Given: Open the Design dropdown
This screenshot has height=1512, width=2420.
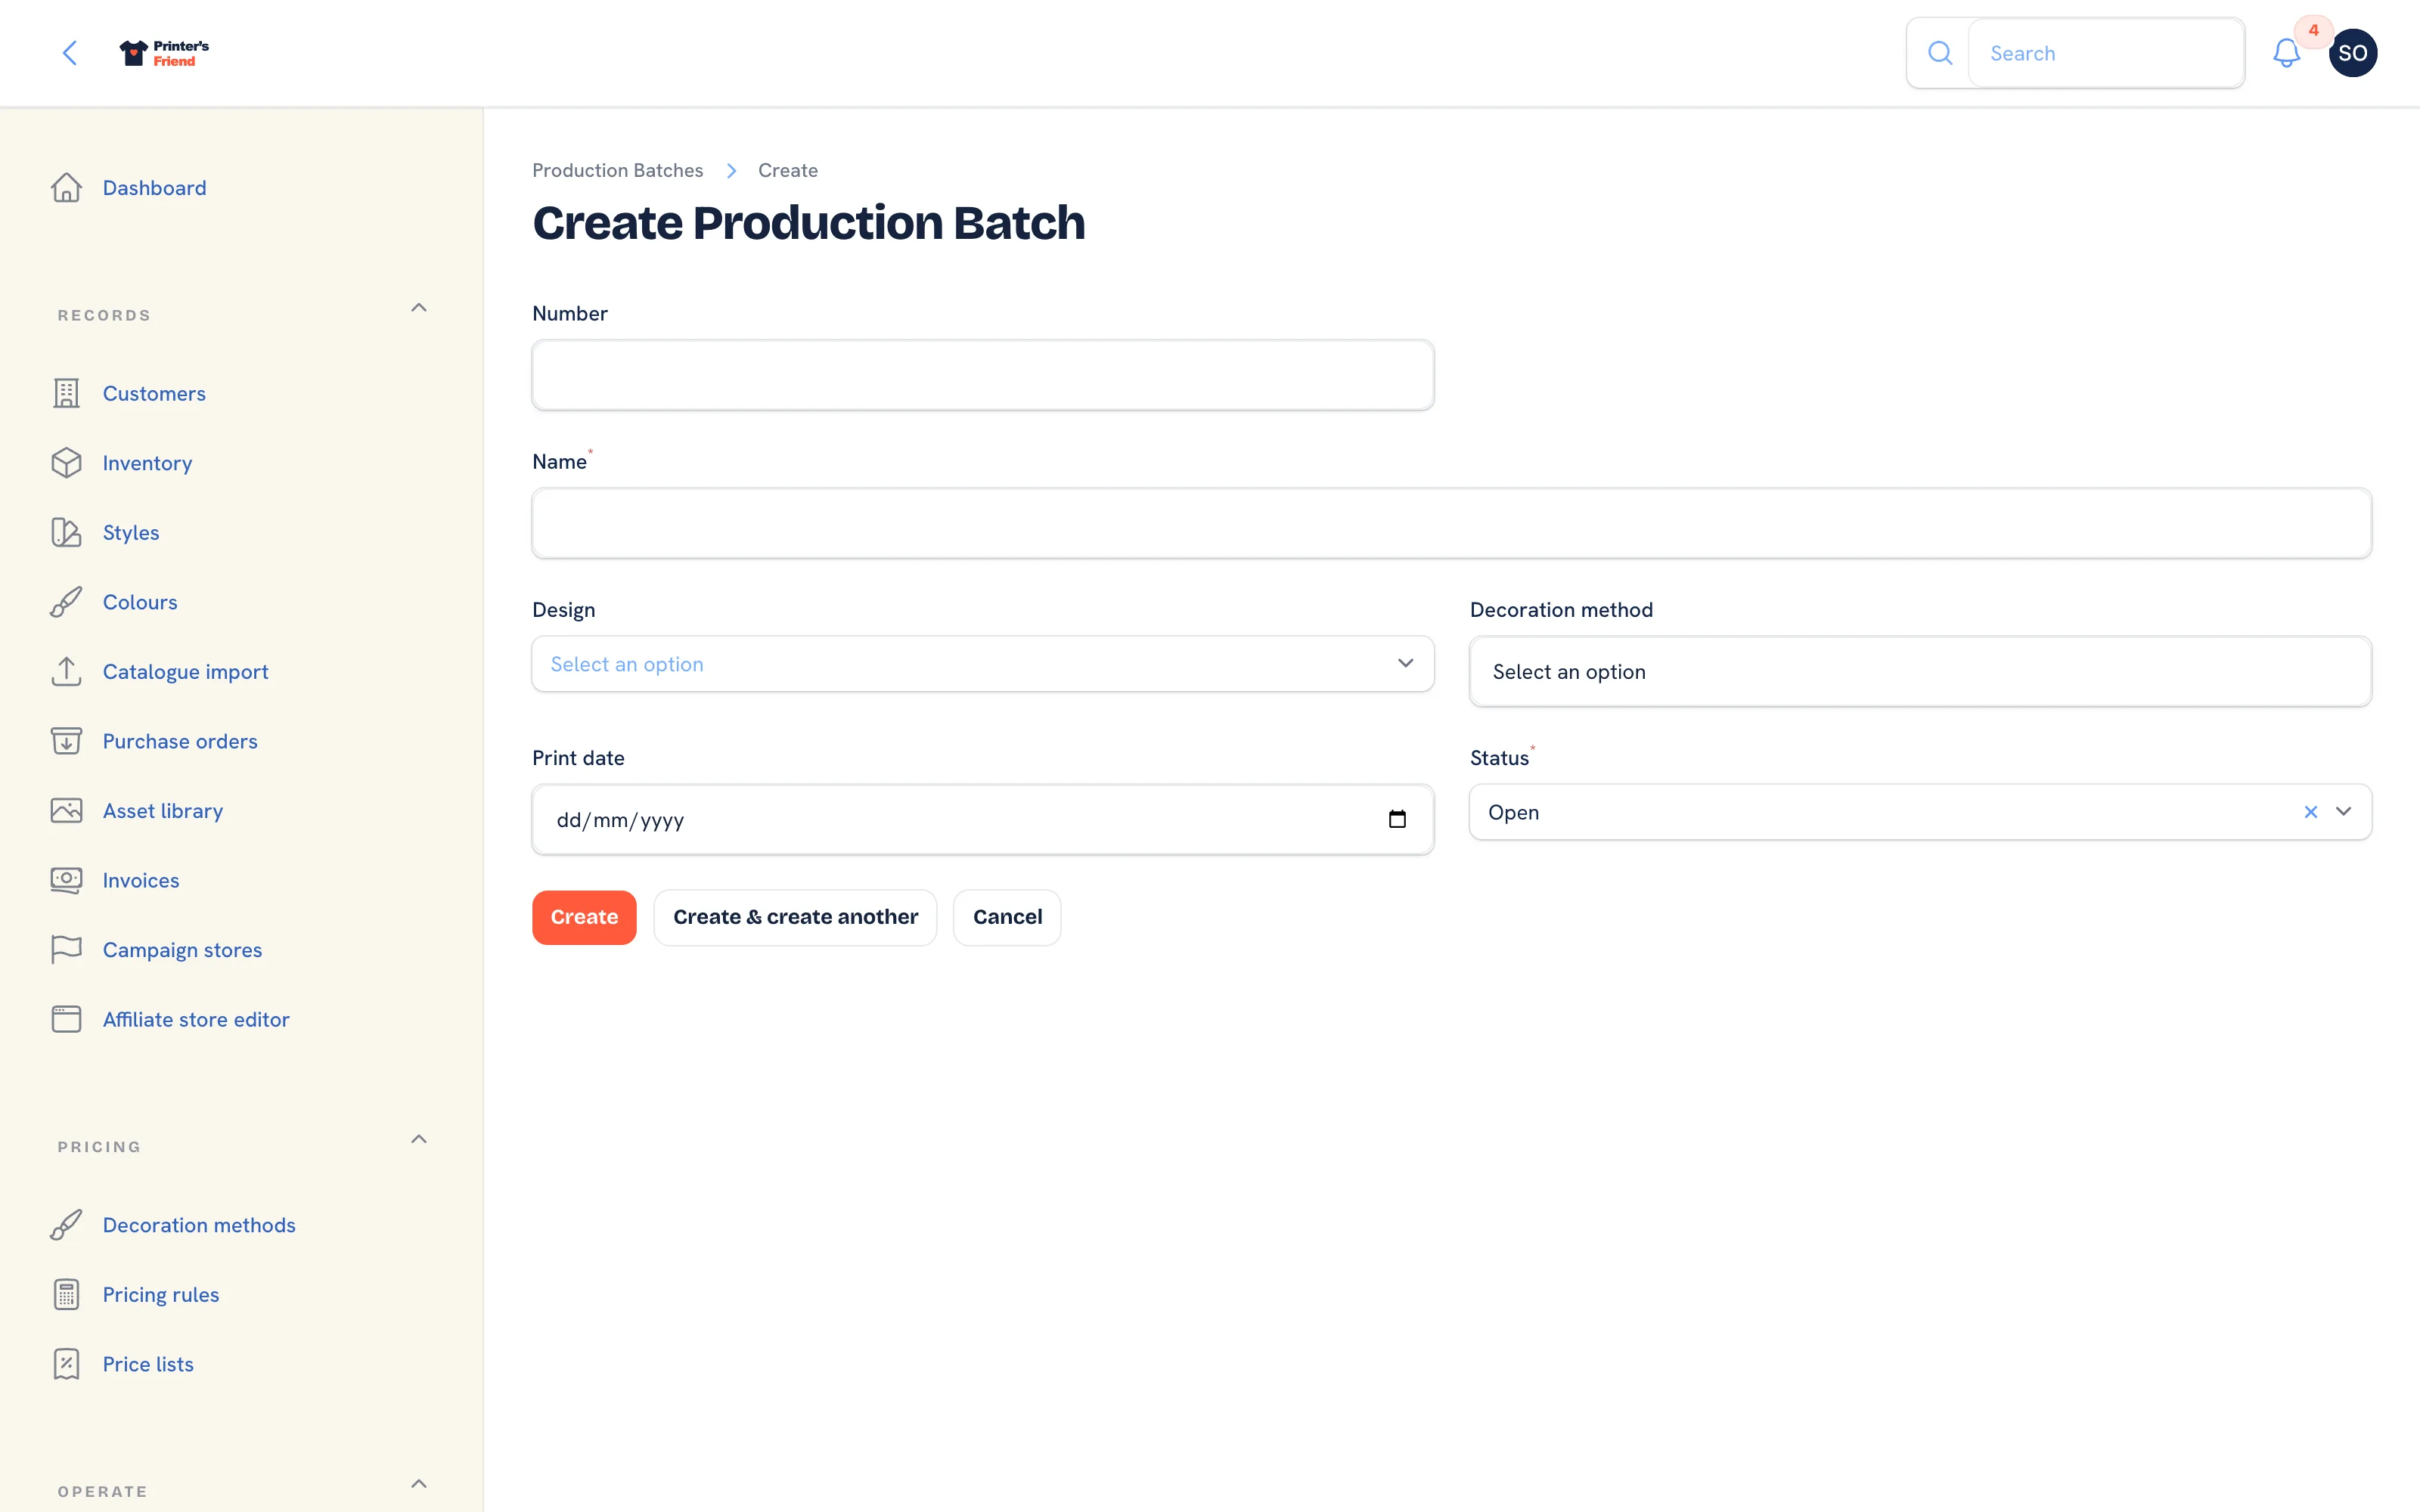Looking at the screenshot, I should click(982, 664).
